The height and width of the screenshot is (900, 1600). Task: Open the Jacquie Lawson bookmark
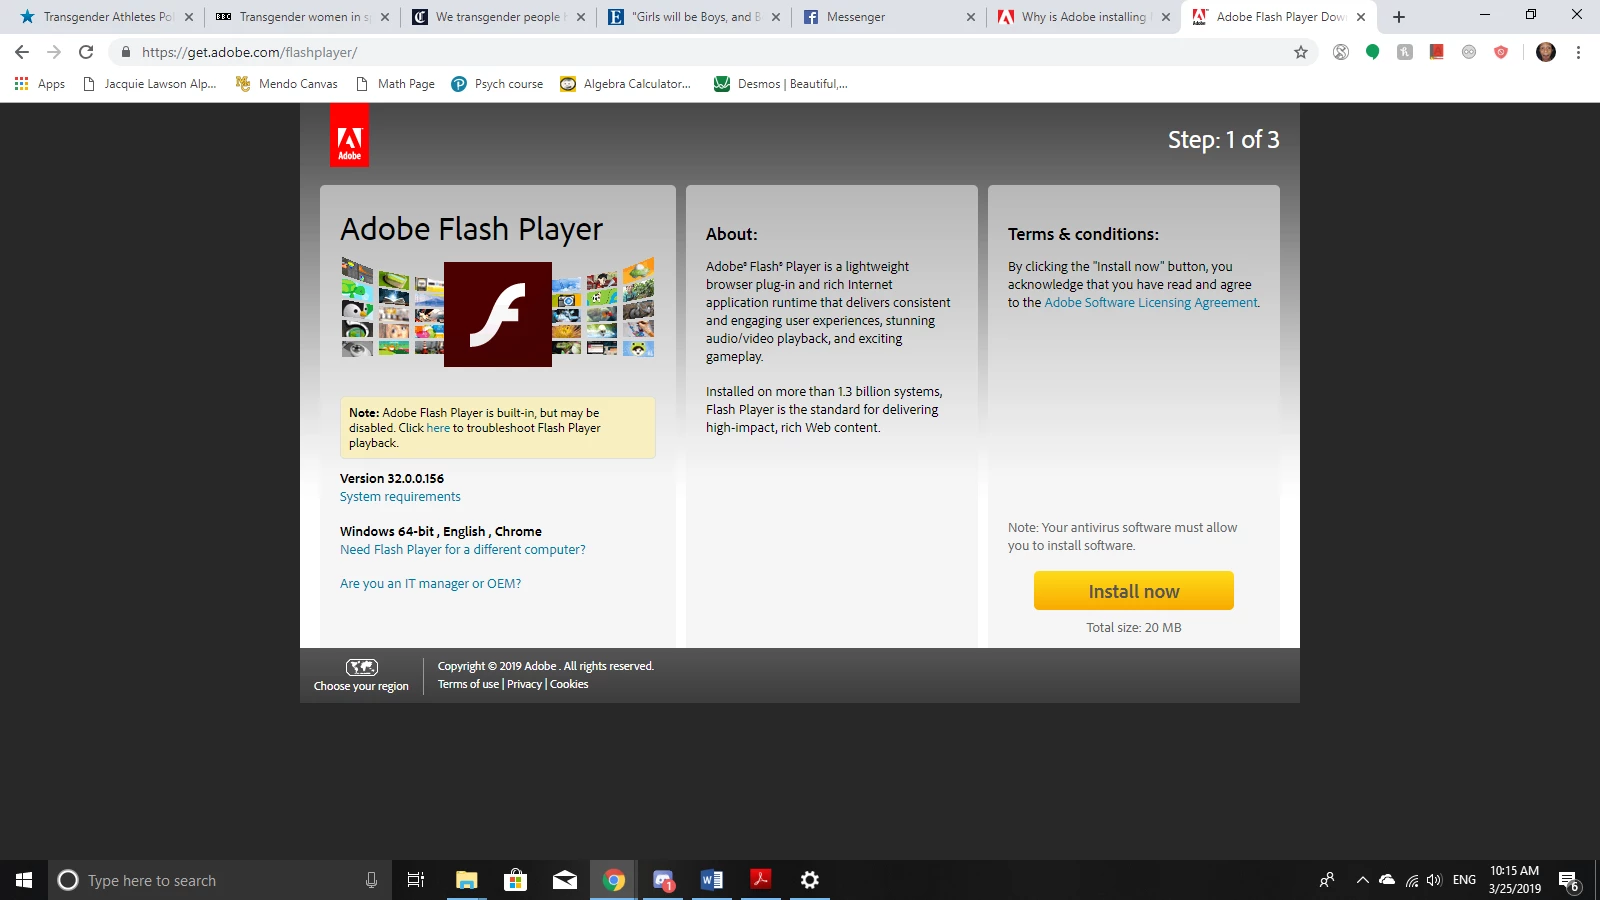click(x=149, y=84)
